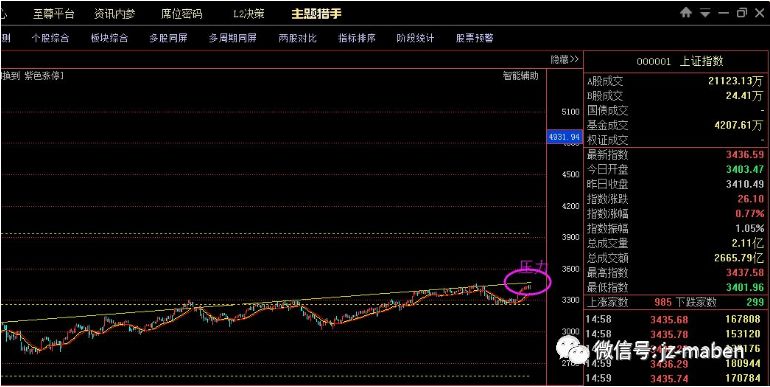The image size is (770, 387).
Task: Click the 昨日收盘 value 3410.49
Action: (745, 184)
